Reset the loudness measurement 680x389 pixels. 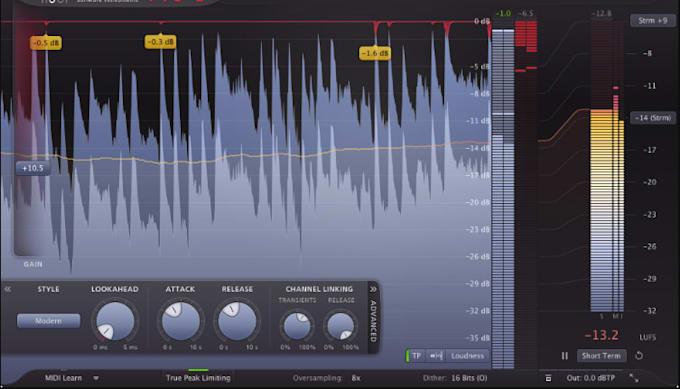[639, 356]
